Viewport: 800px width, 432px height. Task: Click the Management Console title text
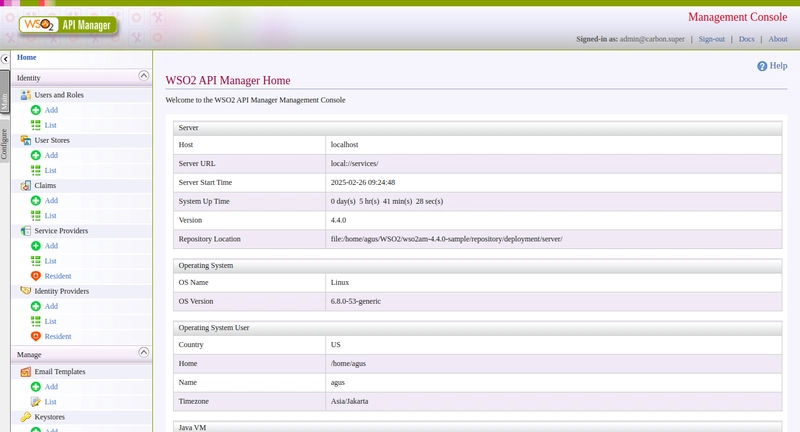pos(737,17)
